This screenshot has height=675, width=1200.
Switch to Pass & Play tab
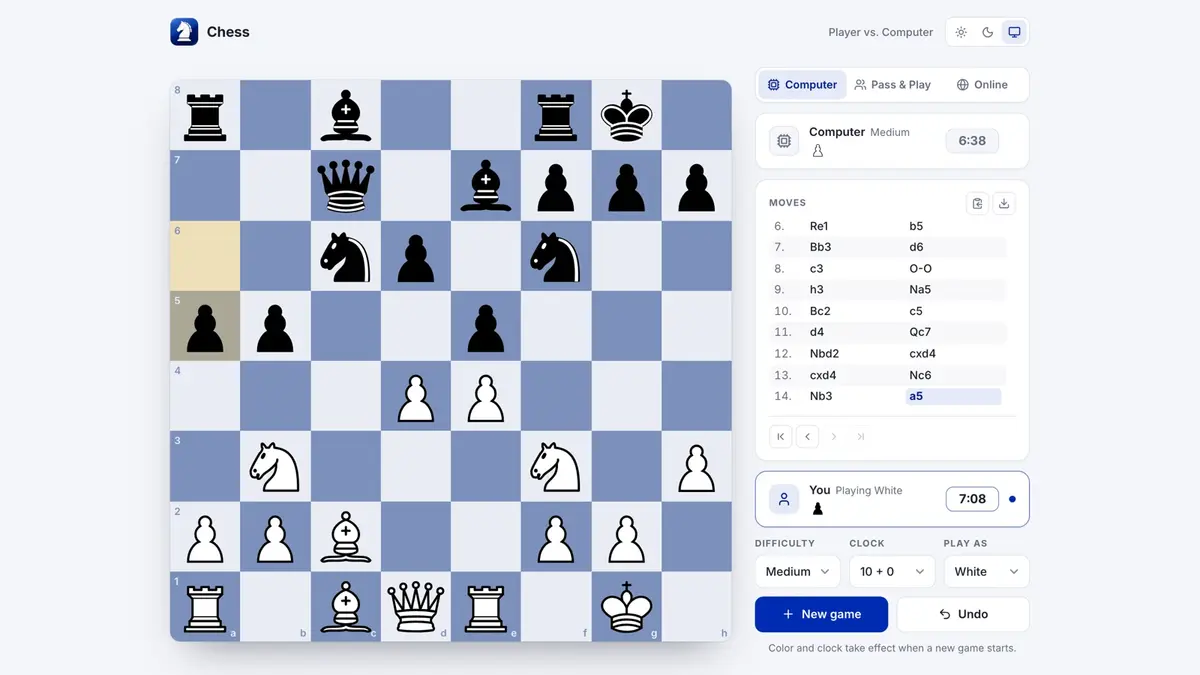[893, 85]
